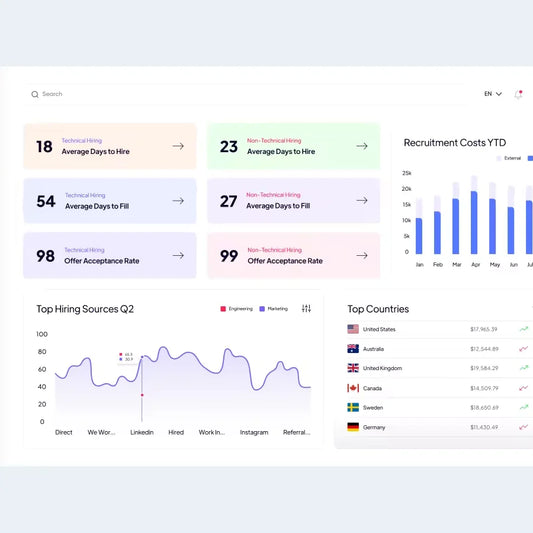Viewport: 533px width, 533px height.
Task: Click Canada downward trend icon
Action: click(524, 388)
